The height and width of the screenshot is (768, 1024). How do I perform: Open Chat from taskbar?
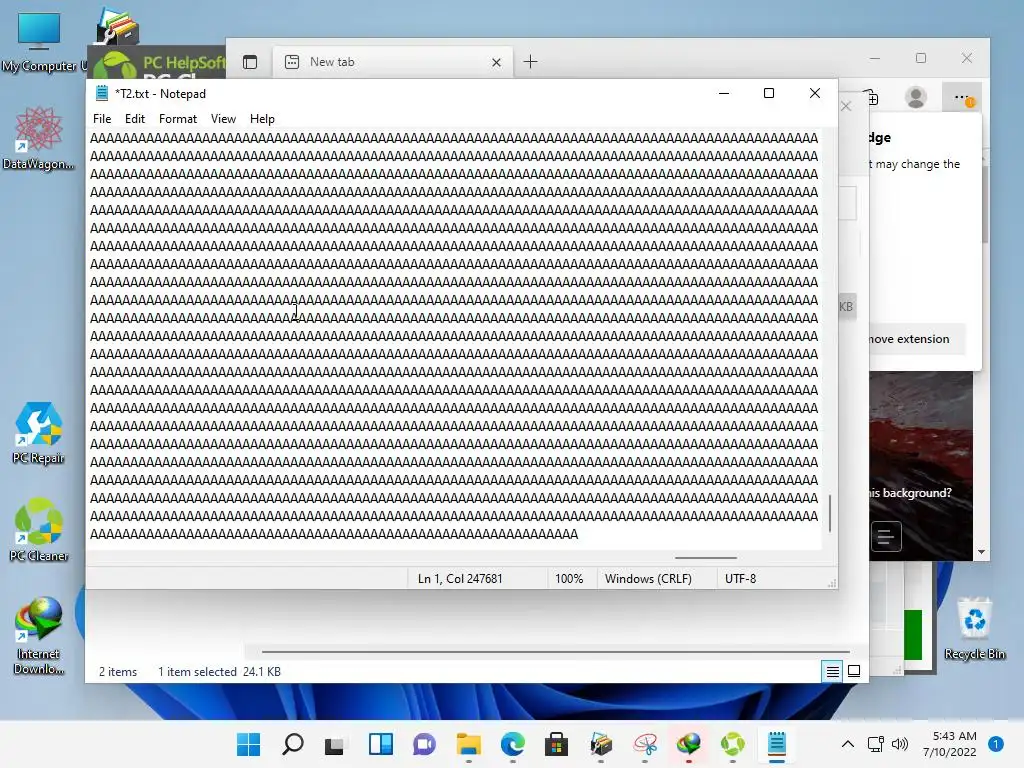point(424,744)
